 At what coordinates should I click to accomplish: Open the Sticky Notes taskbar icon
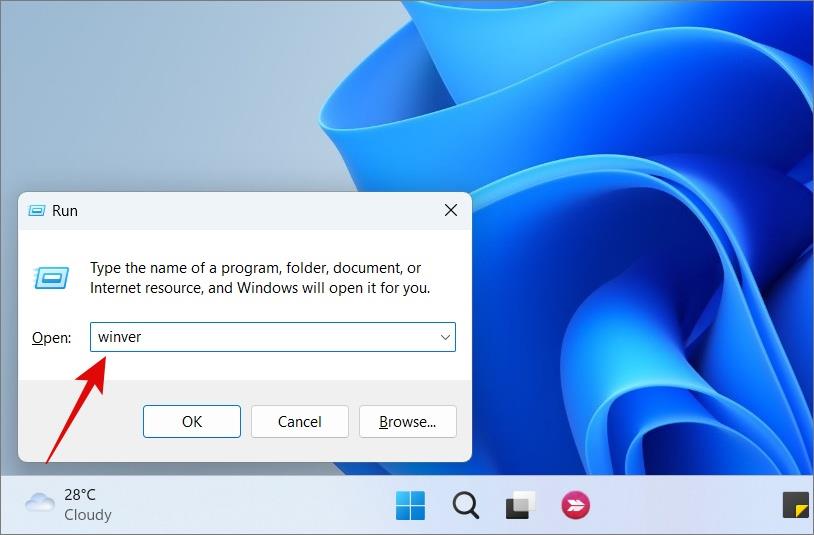(x=796, y=505)
